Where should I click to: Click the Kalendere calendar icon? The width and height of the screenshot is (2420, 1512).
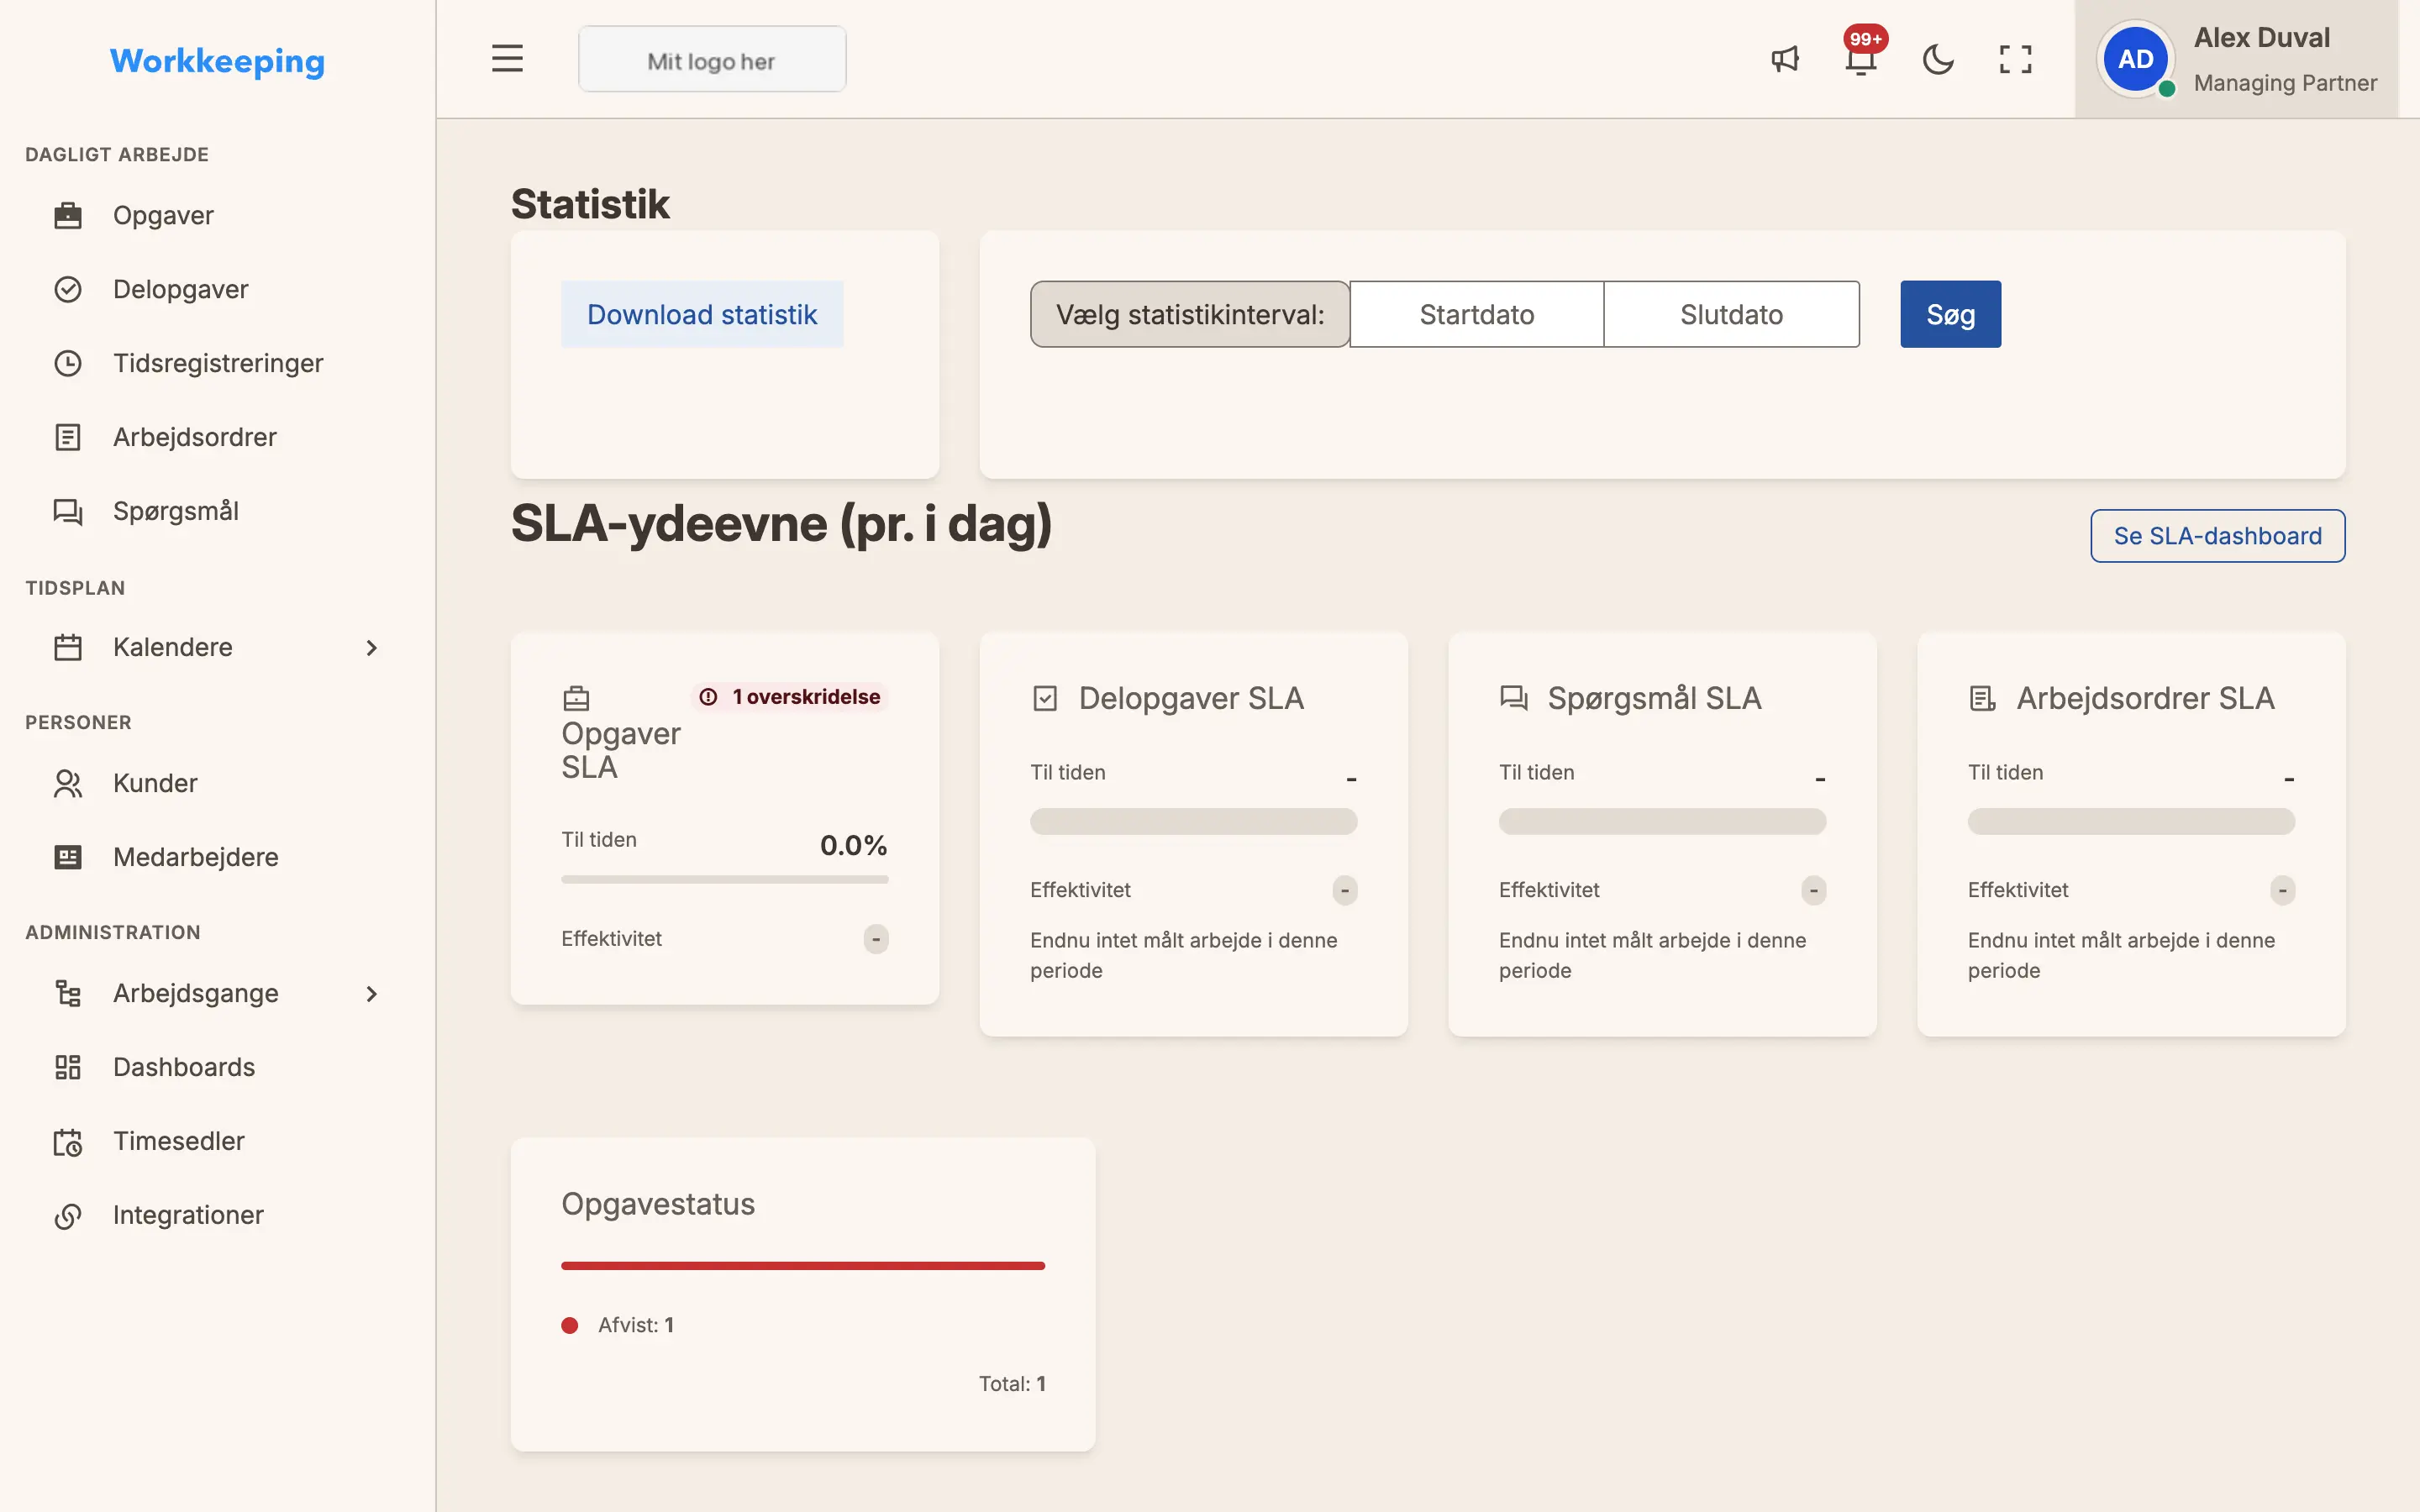(x=68, y=647)
